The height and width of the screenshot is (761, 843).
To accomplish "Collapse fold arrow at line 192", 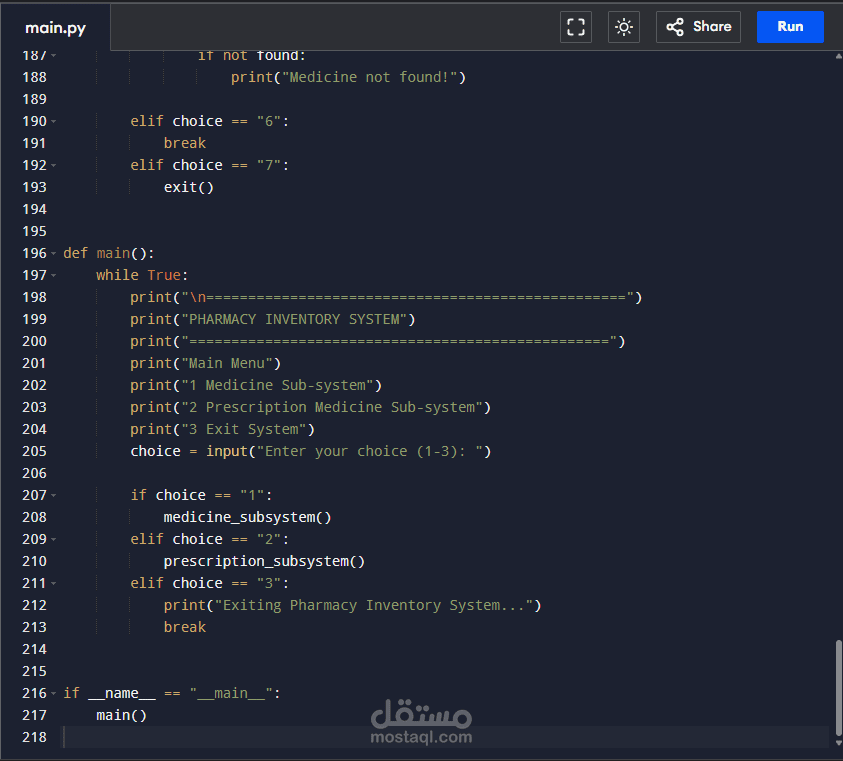I will (53, 166).
